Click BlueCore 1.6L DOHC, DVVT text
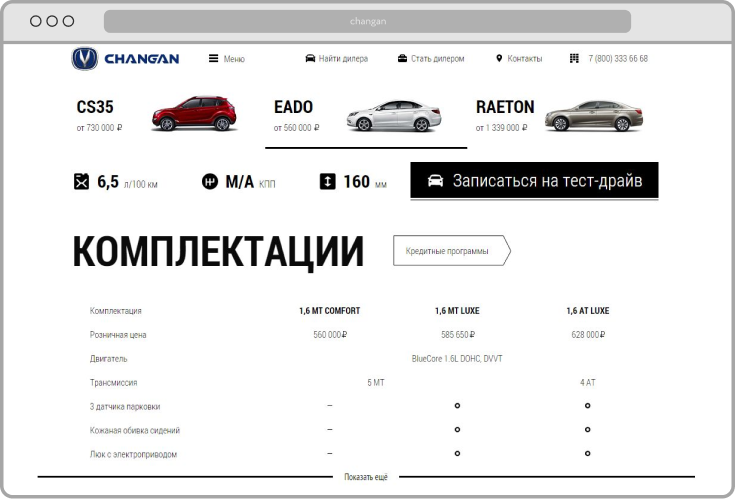Image resolution: width=735 pixels, height=499 pixels. [457, 358]
